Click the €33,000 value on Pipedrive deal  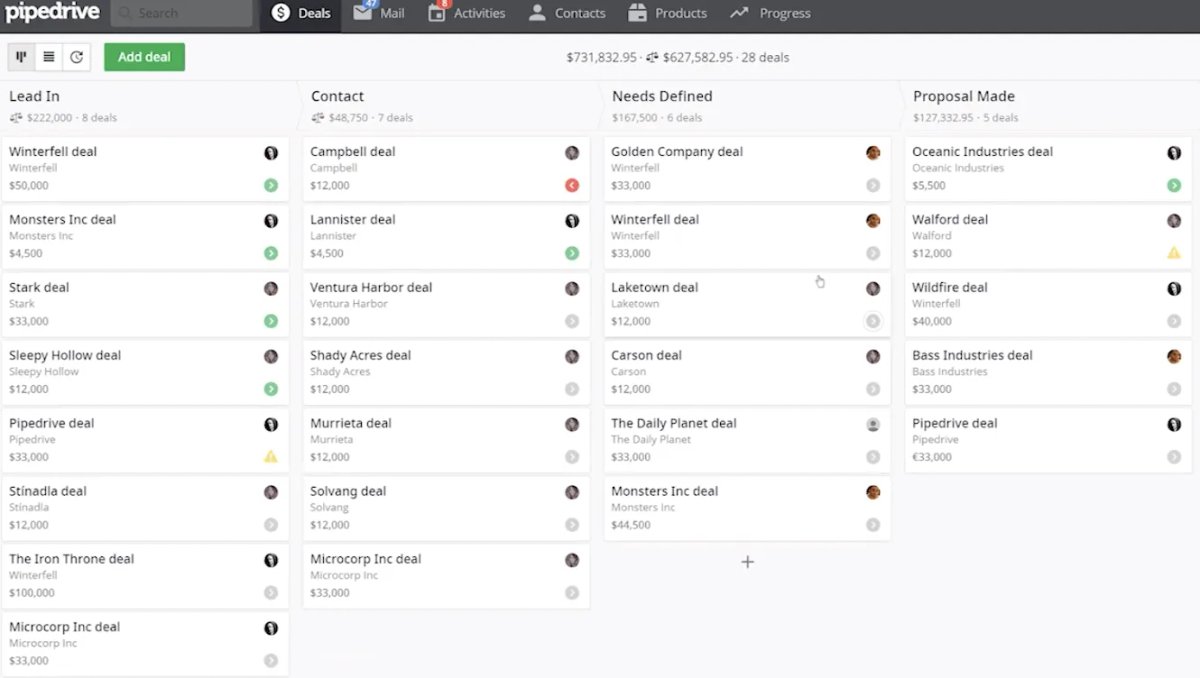[x=932, y=457]
